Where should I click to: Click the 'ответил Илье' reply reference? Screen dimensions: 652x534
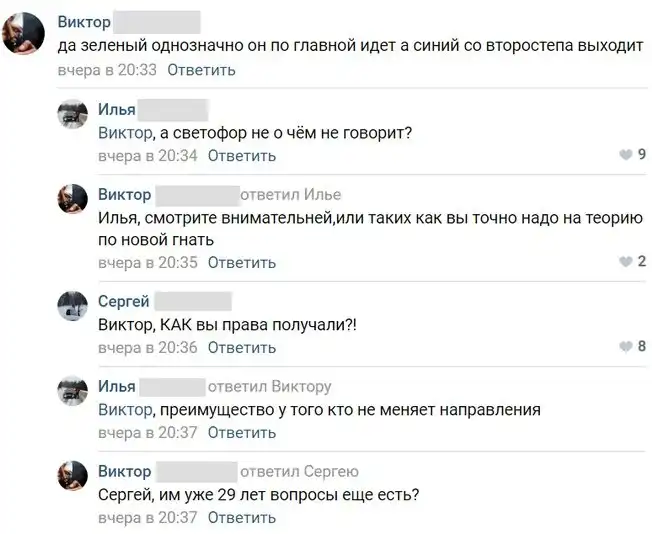pyautogui.click(x=291, y=194)
